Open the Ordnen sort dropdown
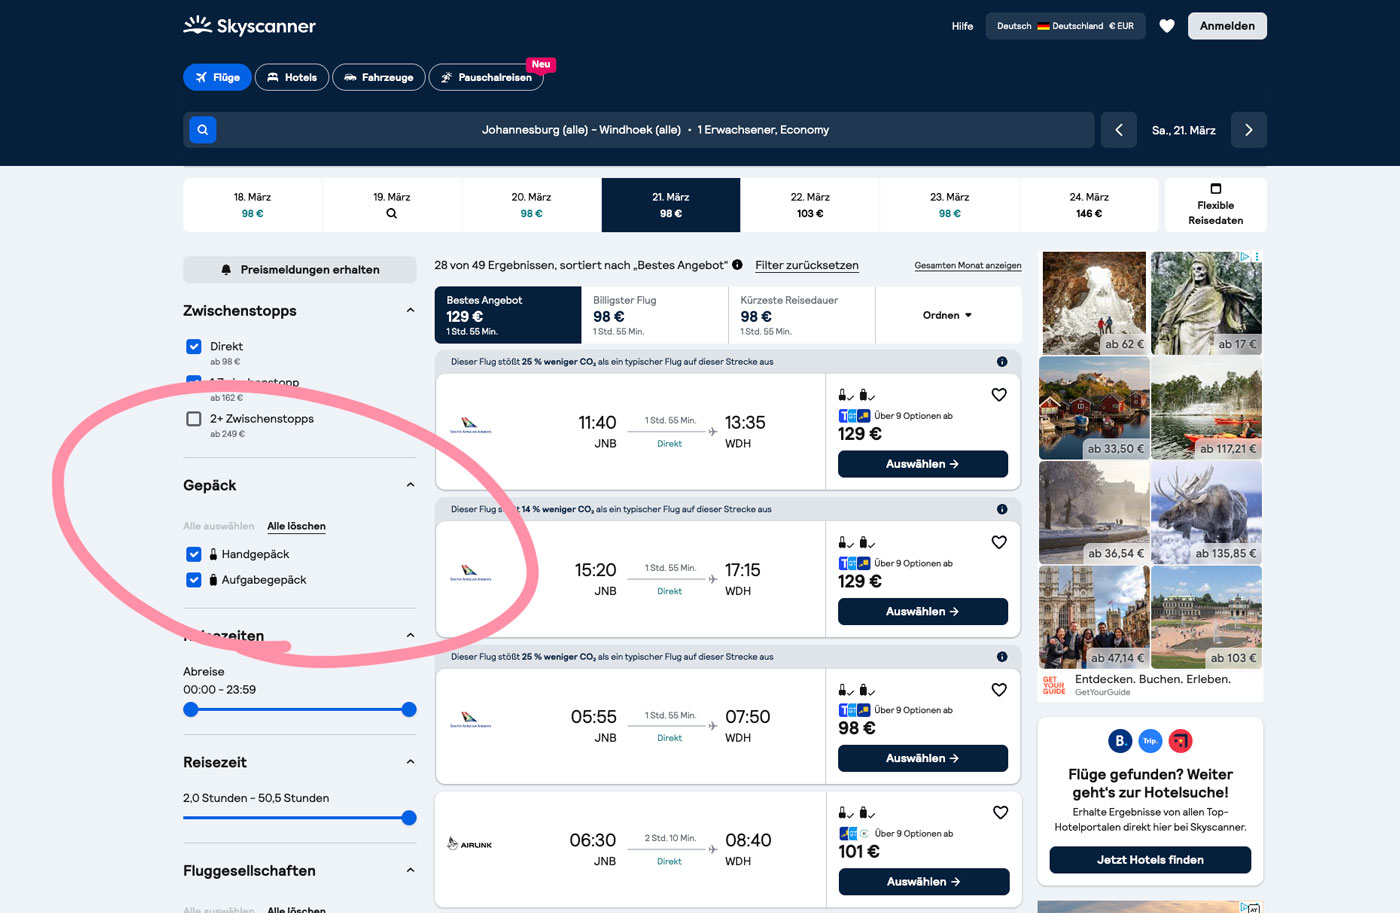 click(947, 315)
